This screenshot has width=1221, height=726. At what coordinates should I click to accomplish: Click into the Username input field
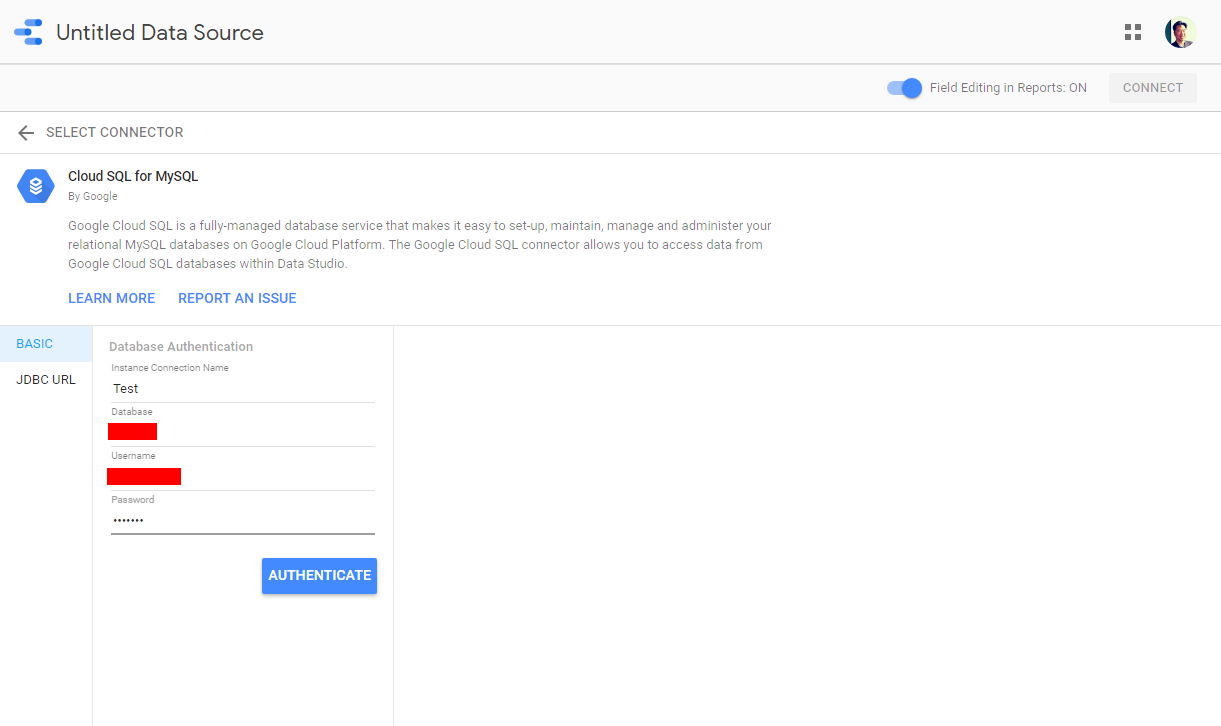coord(242,476)
